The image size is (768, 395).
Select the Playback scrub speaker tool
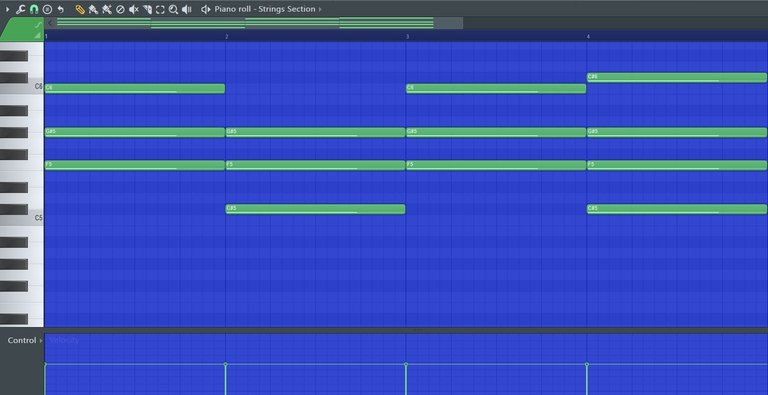point(187,9)
